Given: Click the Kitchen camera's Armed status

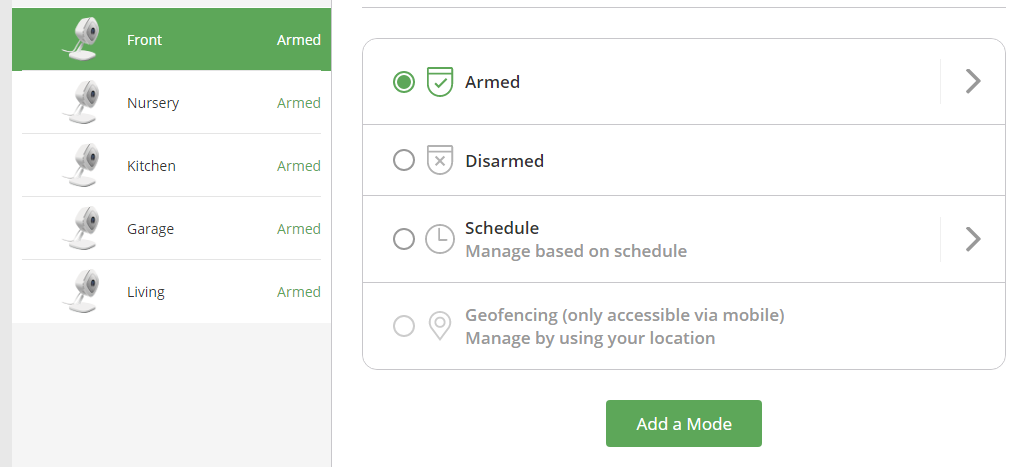Looking at the screenshot, I should 298,166.
